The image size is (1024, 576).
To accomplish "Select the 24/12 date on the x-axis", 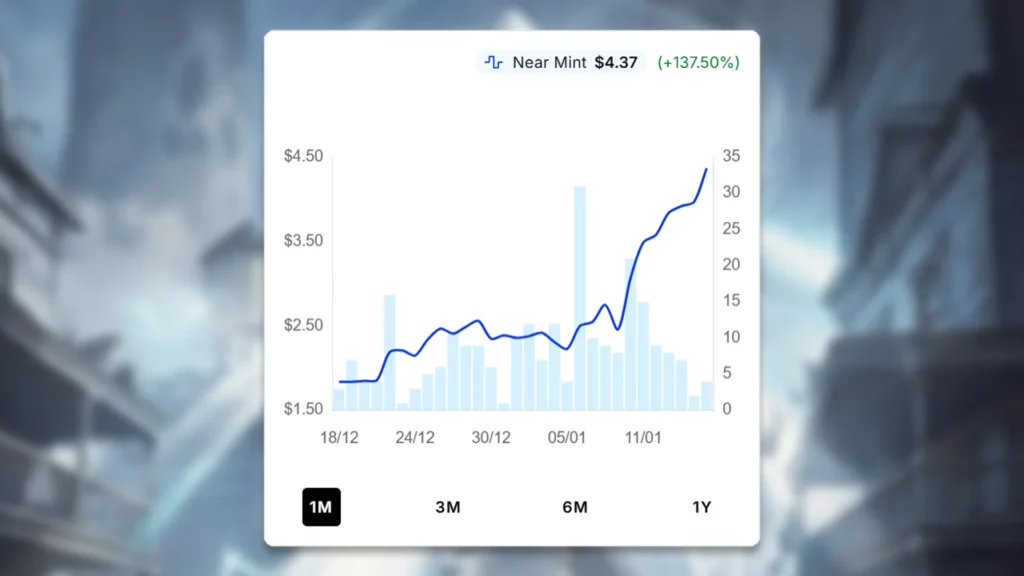I will [415, 438].
